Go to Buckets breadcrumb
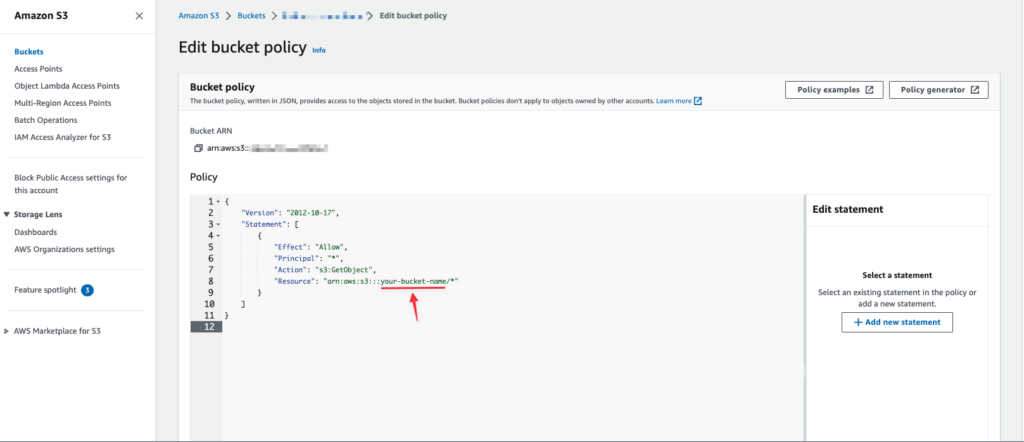The height and width of the screenshot is (442, 1024). (251, 16)
